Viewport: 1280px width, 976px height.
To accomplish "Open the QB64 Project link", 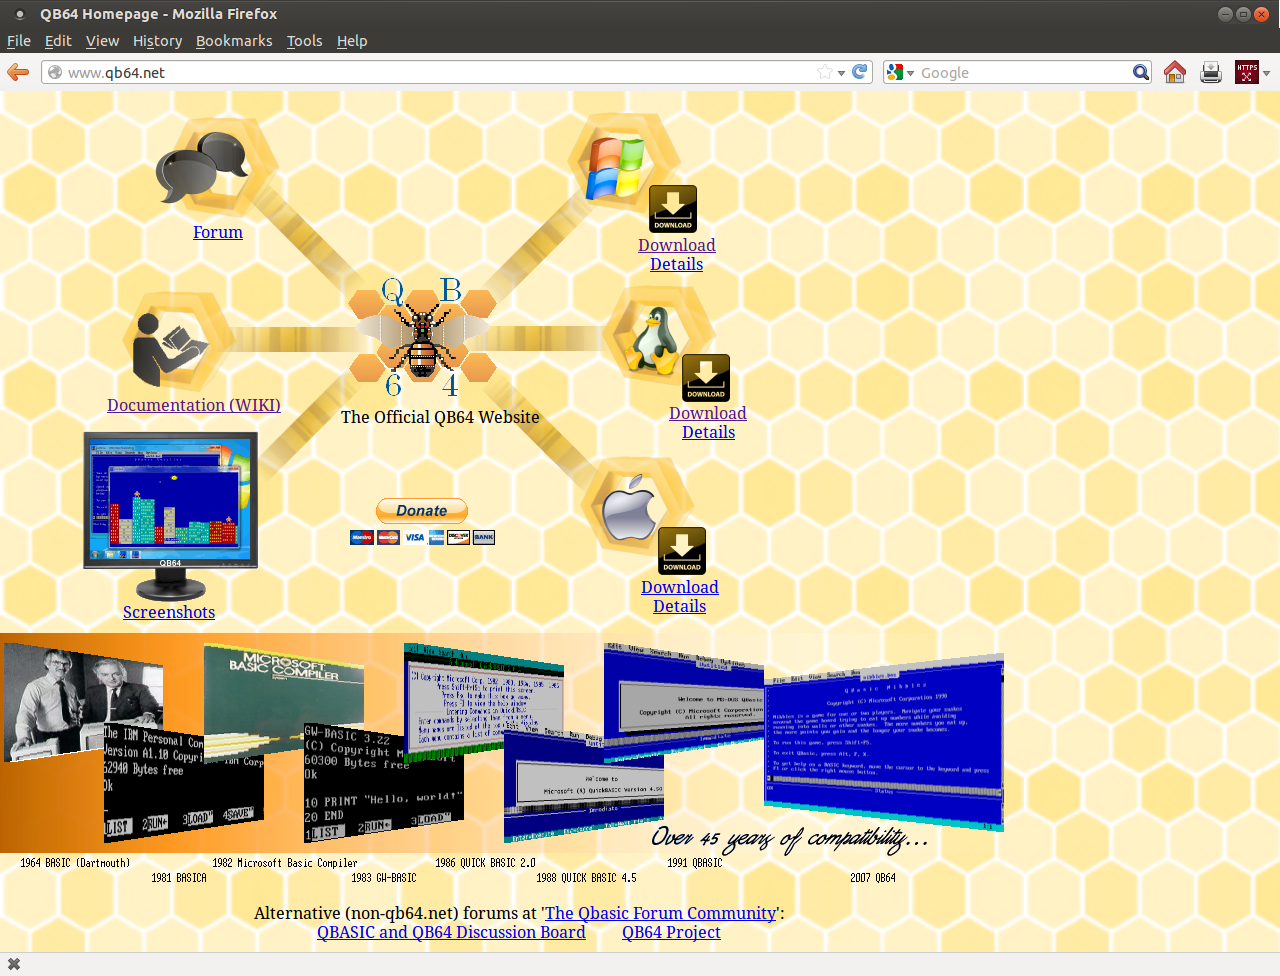I will coord(671,932).
